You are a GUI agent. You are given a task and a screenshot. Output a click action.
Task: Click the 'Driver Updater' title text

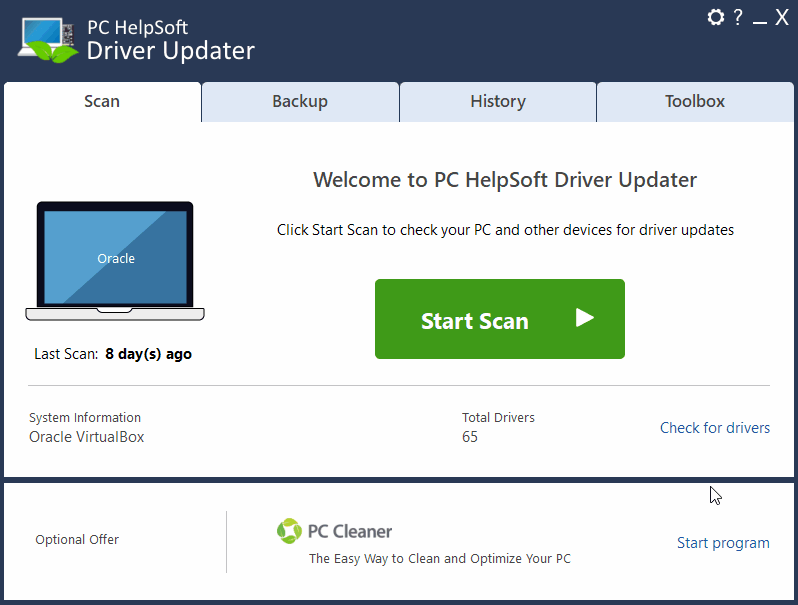click(170, 51)
